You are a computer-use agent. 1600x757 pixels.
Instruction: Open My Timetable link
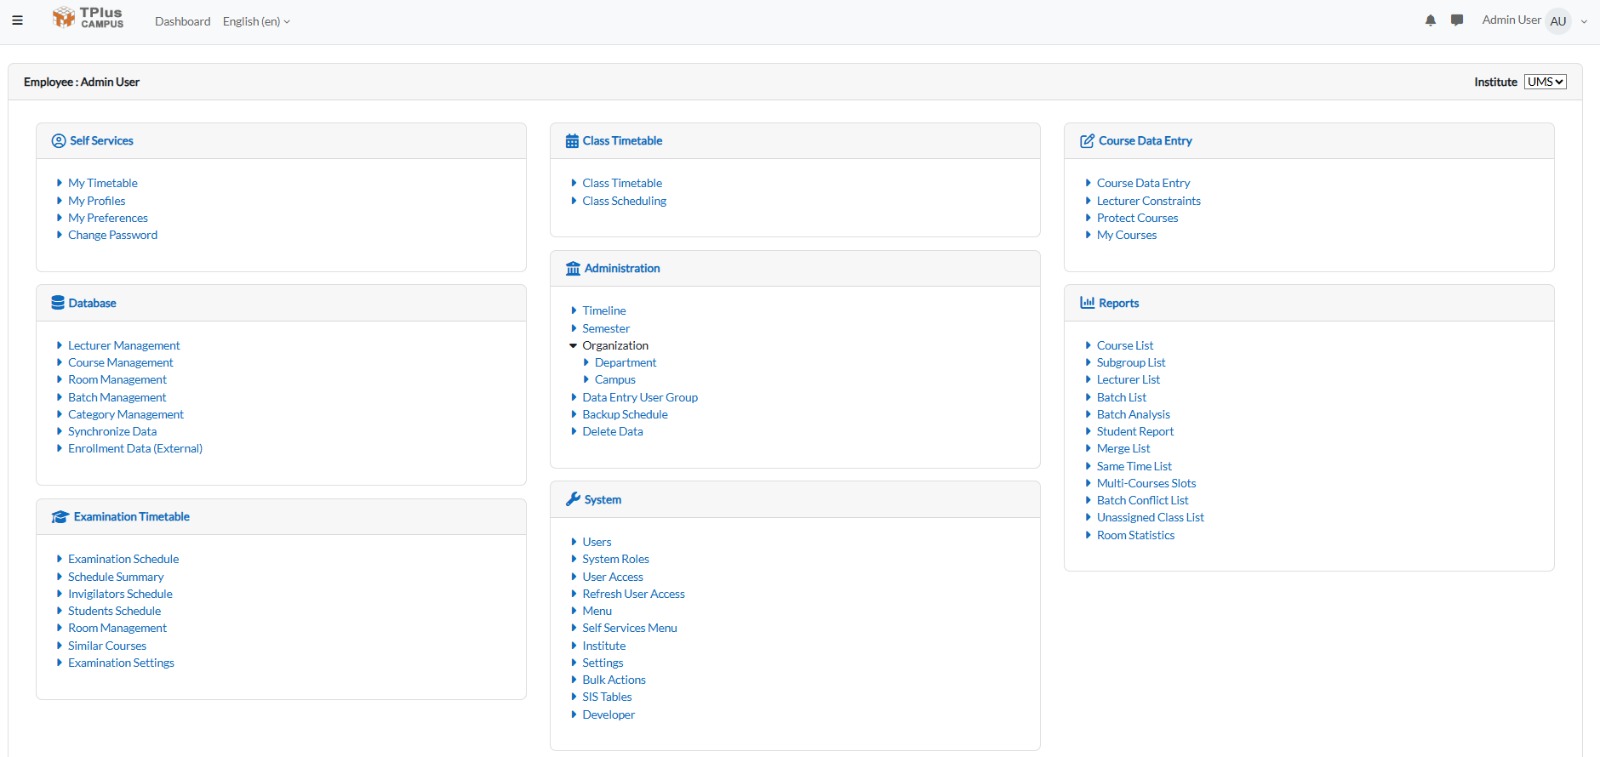point(103,183)
